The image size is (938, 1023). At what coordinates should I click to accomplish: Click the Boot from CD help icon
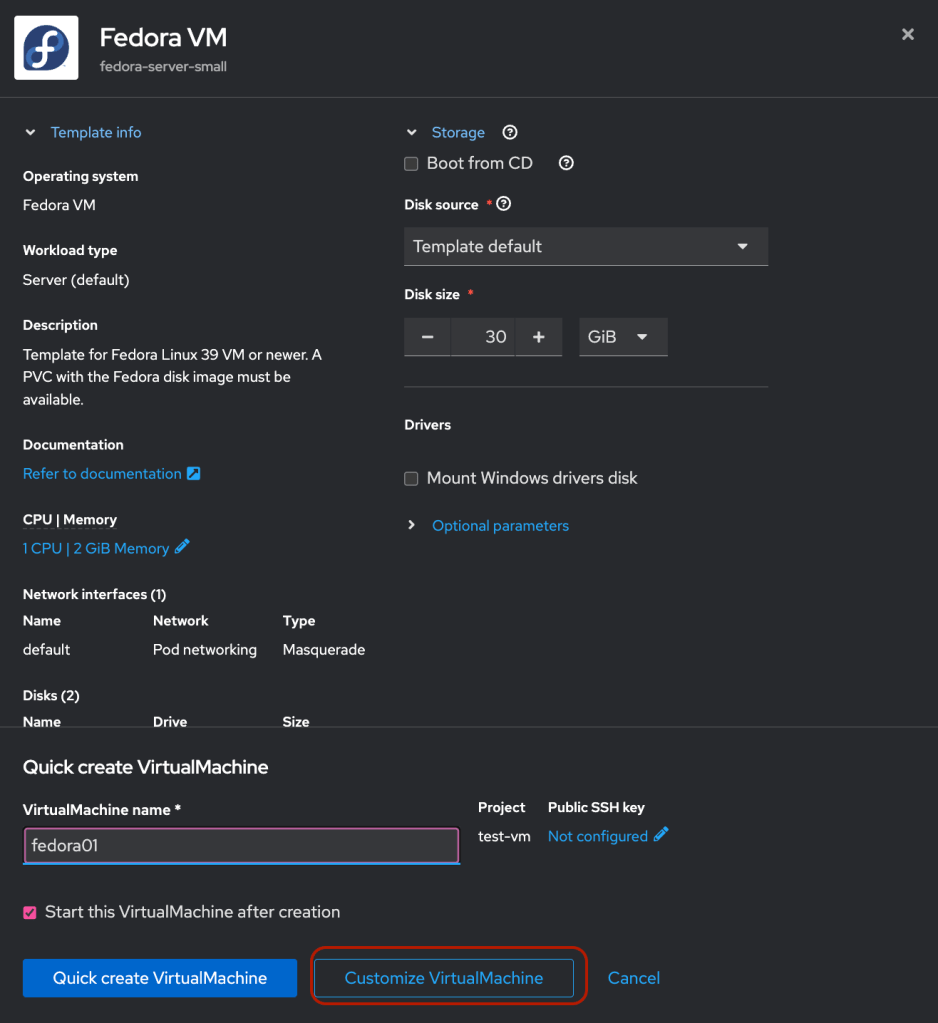pyautogui.click(x=566, y=163)
